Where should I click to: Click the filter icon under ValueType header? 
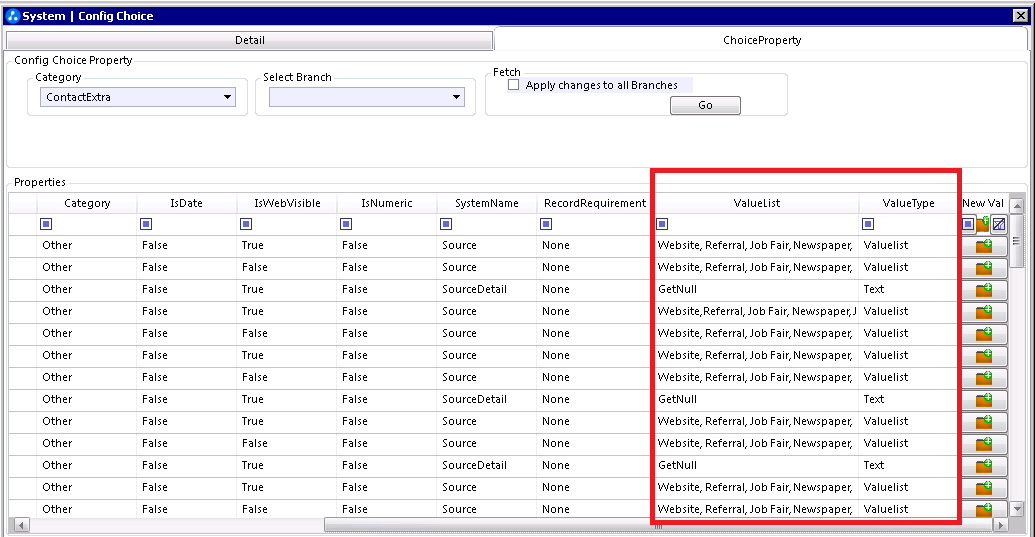[868, 224]
